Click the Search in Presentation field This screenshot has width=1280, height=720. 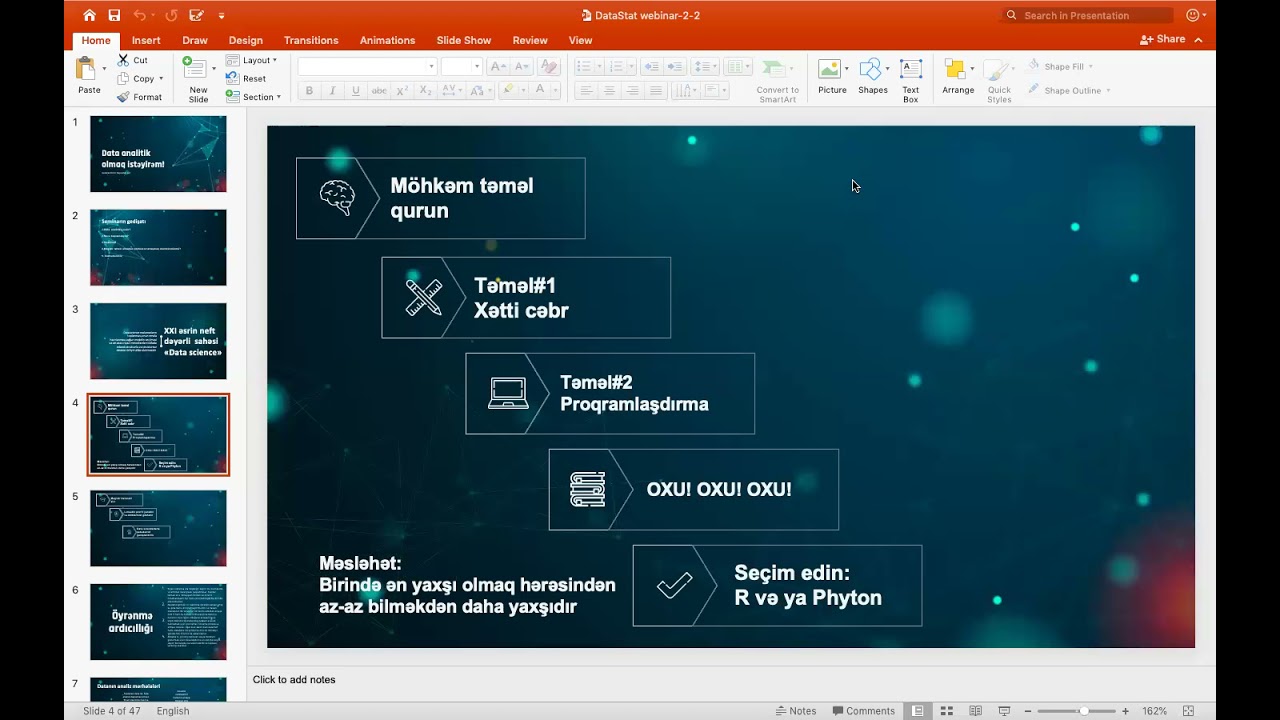tap(1088, 15)
